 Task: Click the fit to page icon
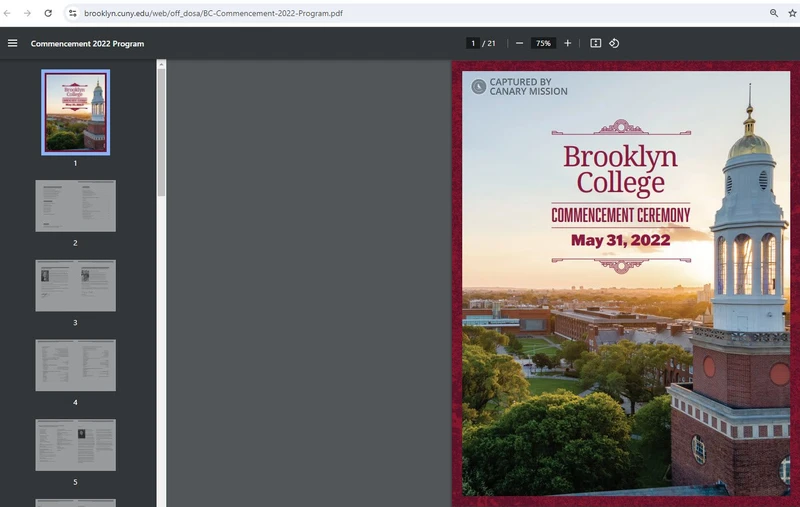coord(596,43)
